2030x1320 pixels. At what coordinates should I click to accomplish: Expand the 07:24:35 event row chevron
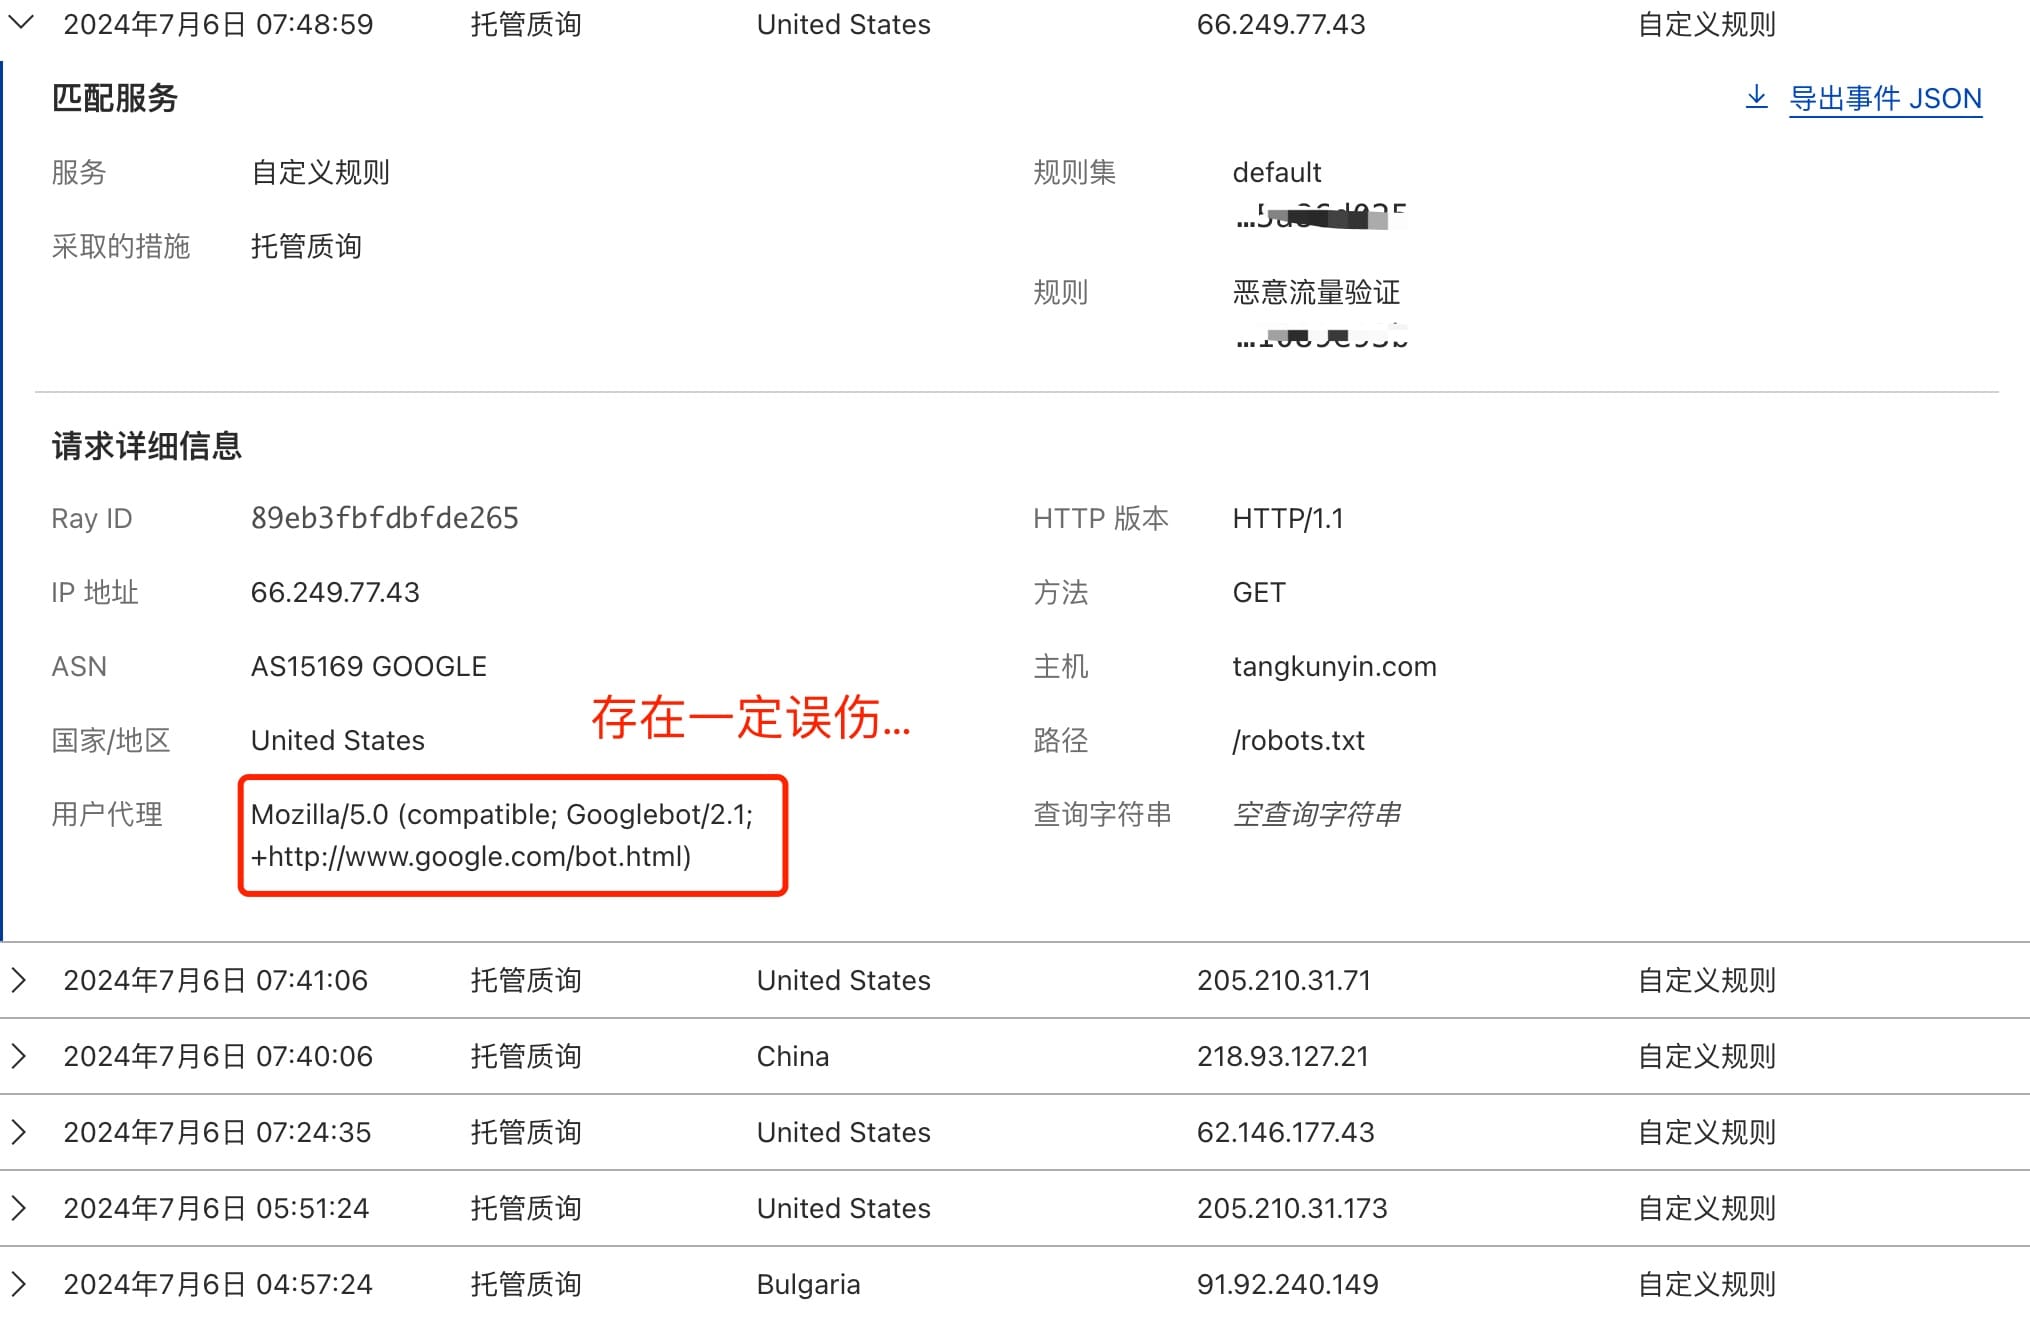coord(19,1132)
